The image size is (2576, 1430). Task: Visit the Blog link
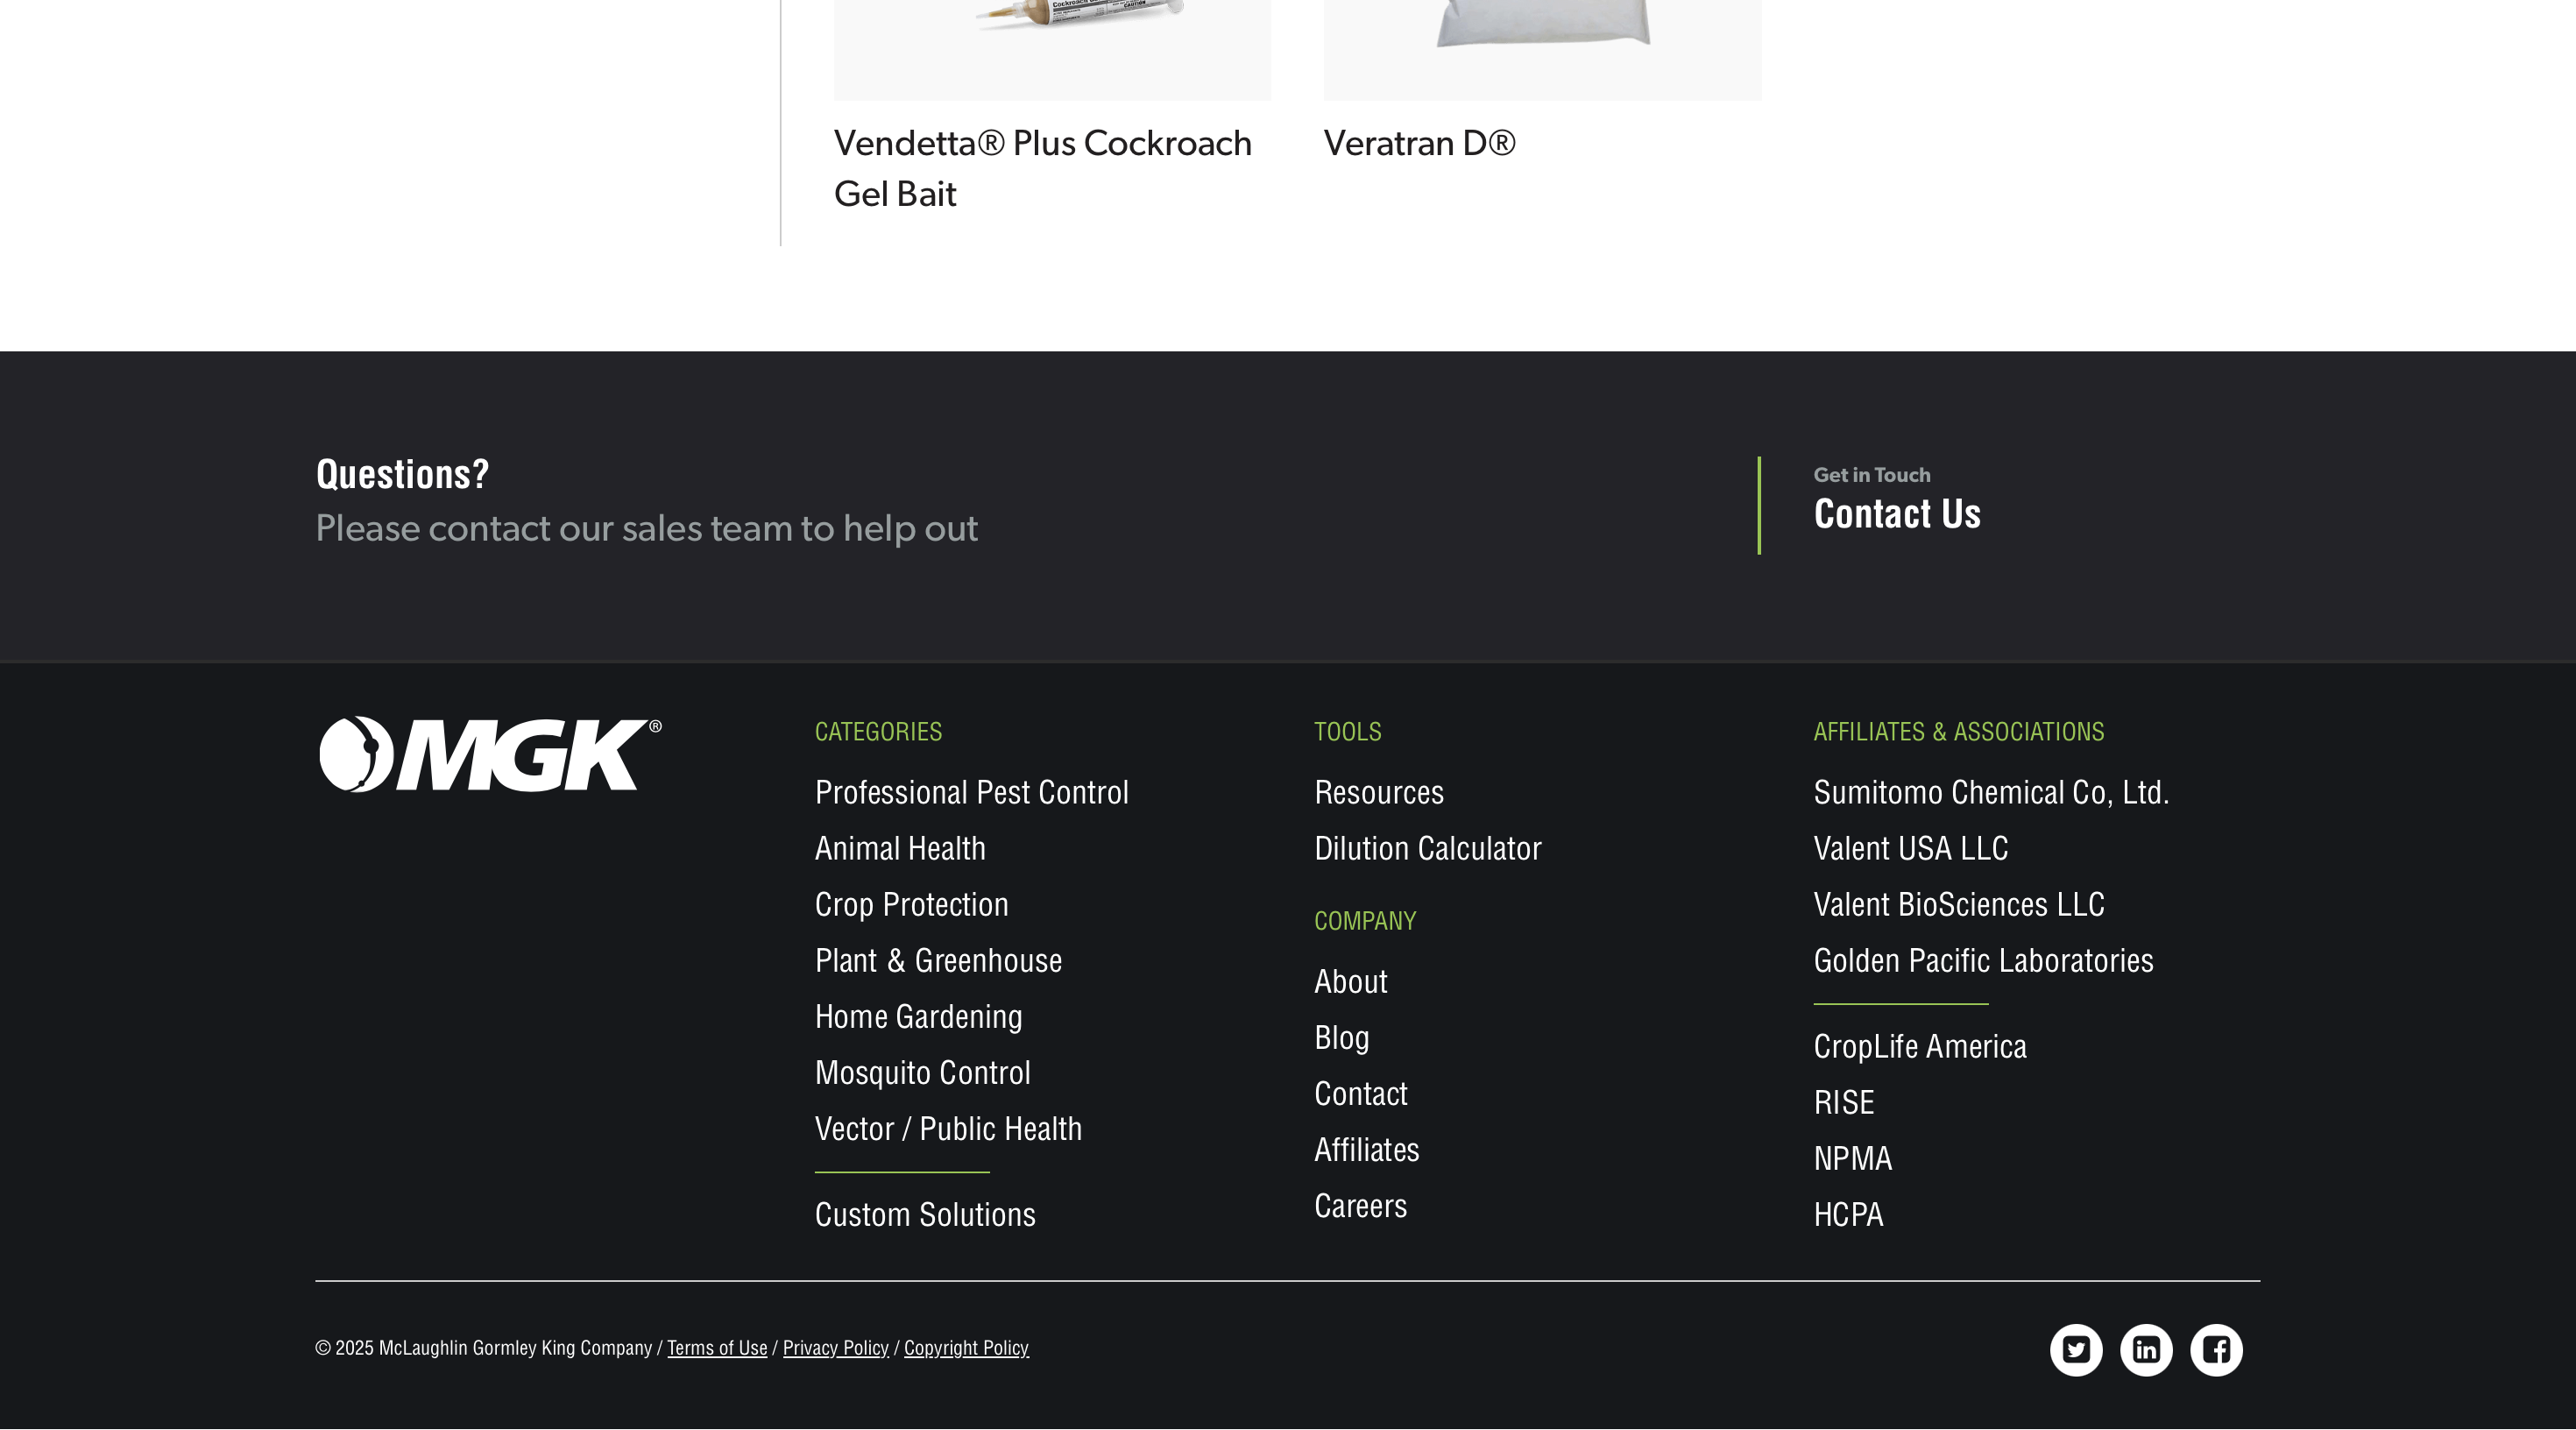(x=1342, y=1038)
